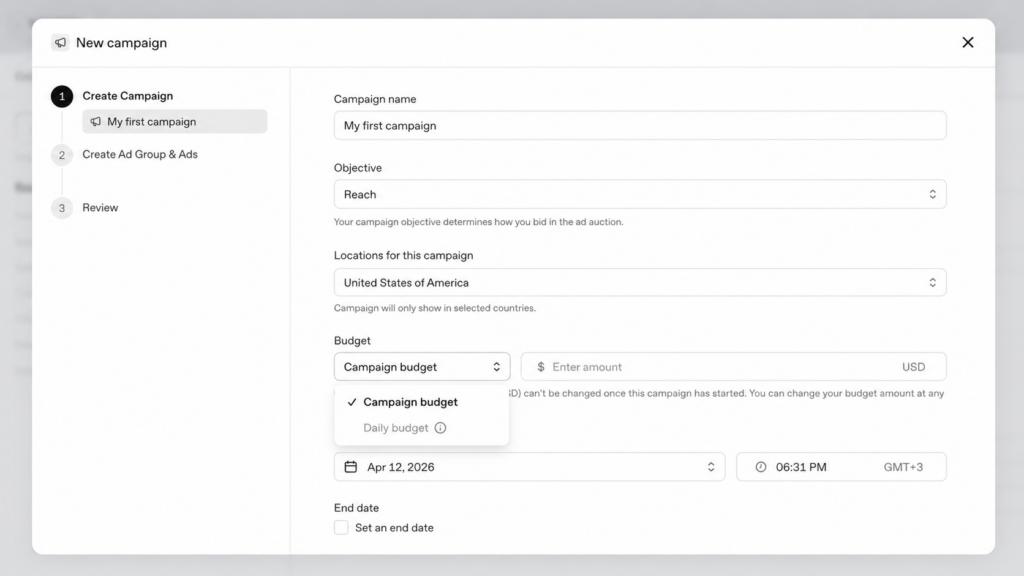Click the Objective helper text about ad auction
Screen dimensions: 1024x576
[x=478, y=222]
